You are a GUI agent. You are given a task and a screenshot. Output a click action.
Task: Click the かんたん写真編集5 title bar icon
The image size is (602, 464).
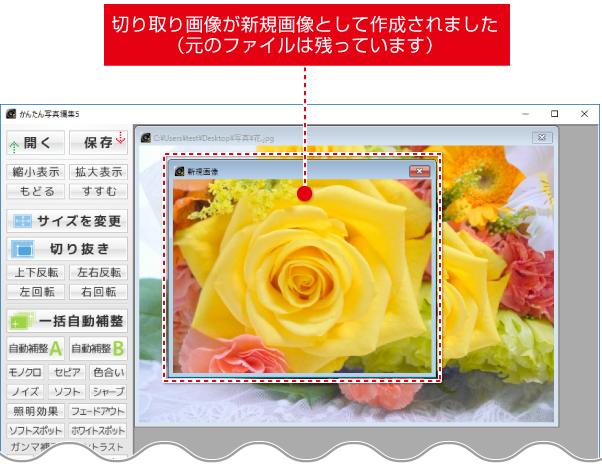11,114
